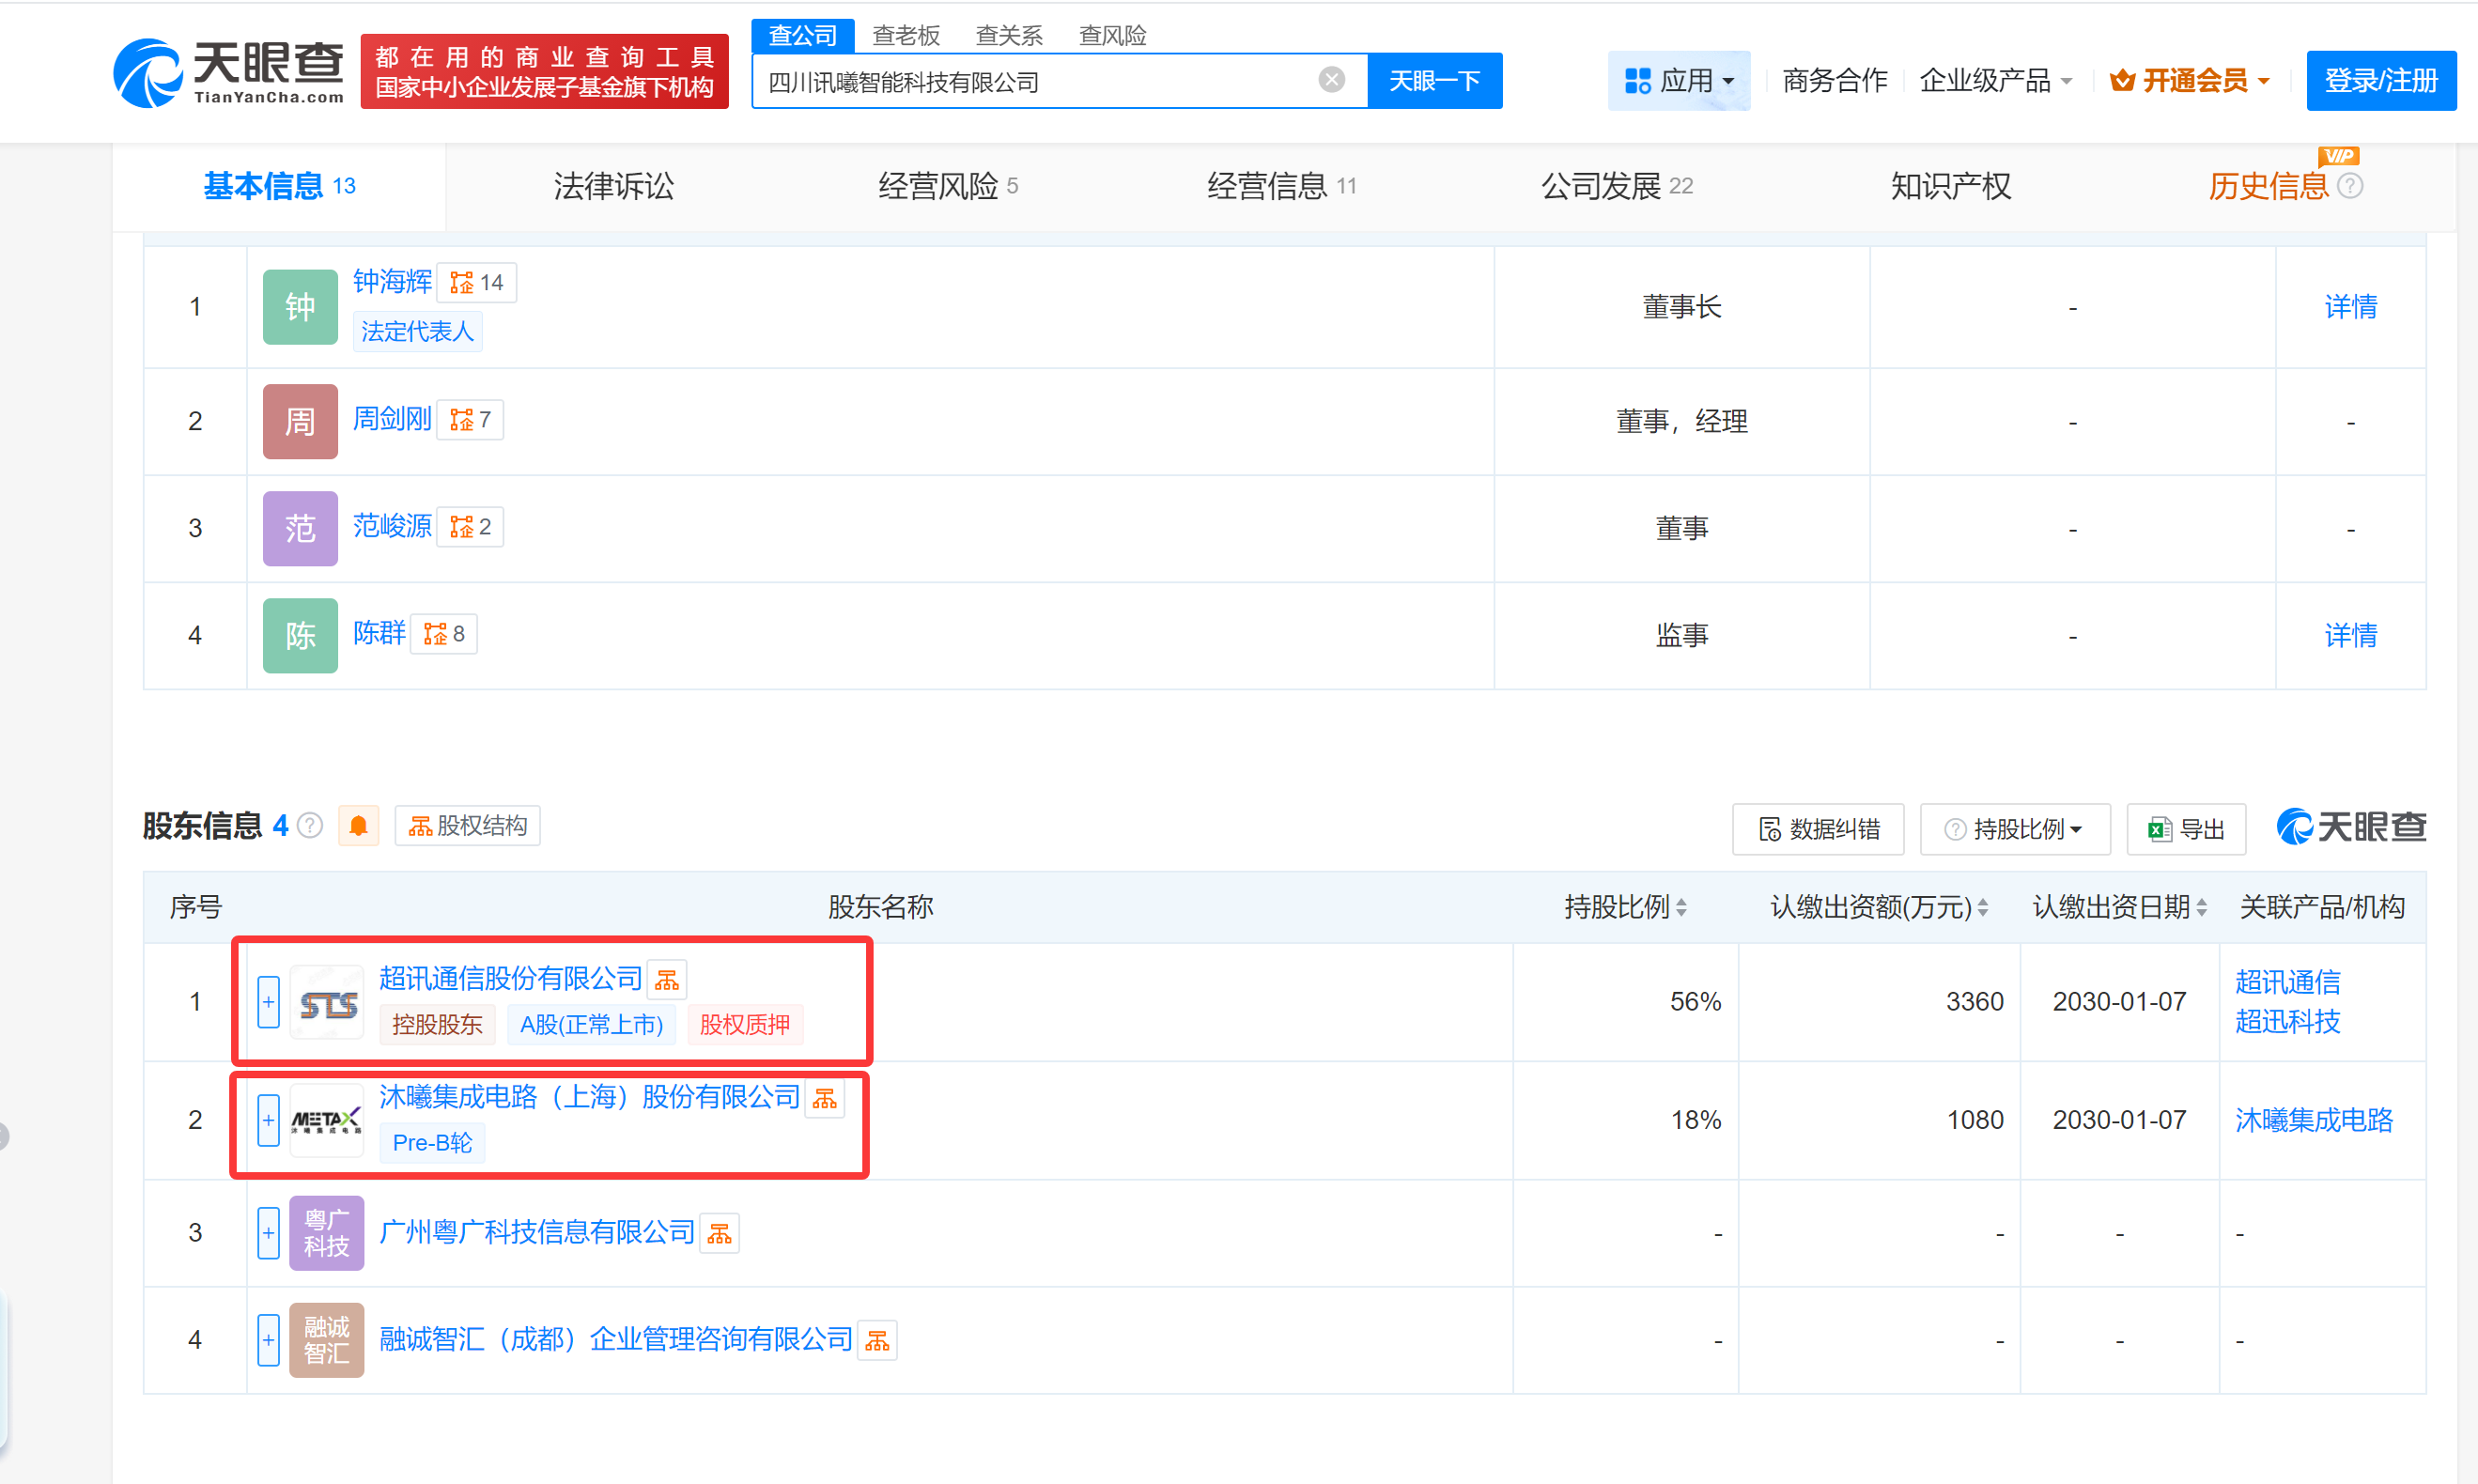Select the 知识产权 tab
2478x1484 pixels.
click(1950, 186)
